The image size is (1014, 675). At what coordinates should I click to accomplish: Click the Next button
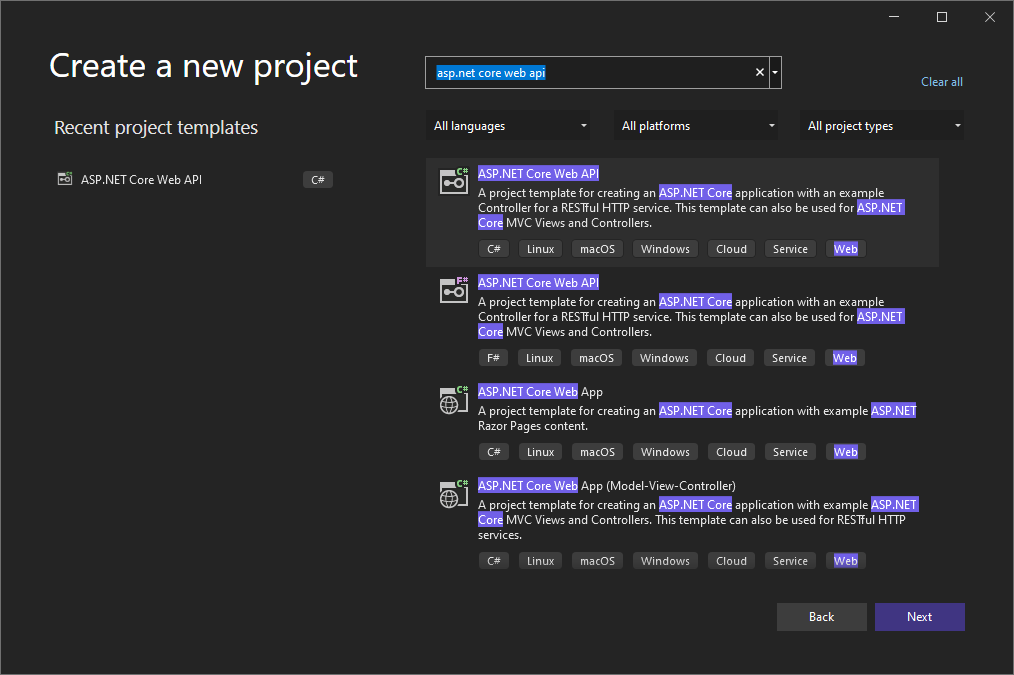(x=919, y=616)
